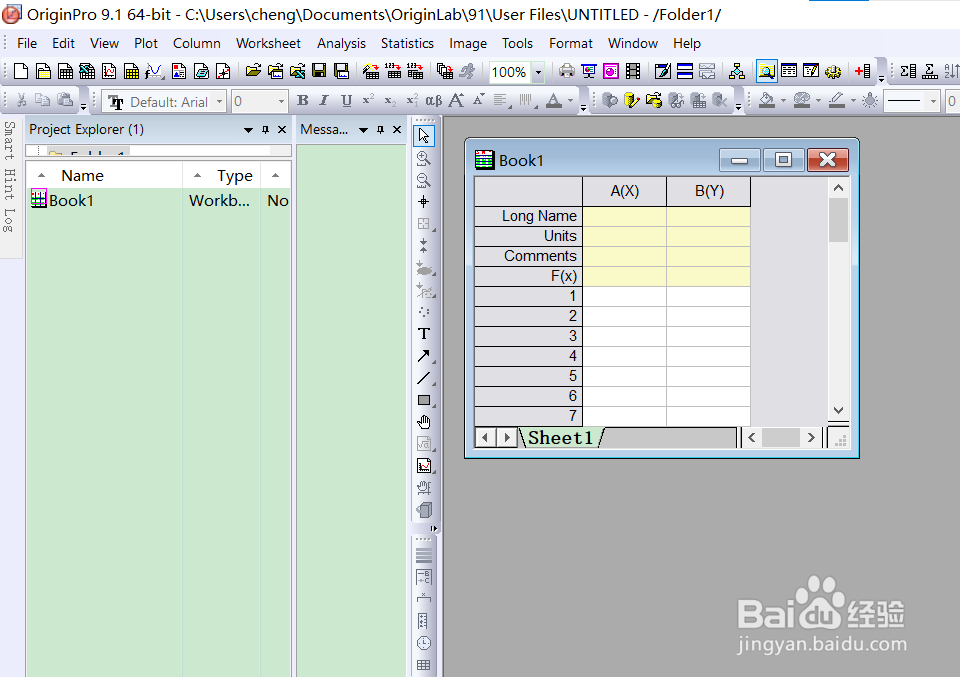Toggle Bold text formatting
Screen dimensions: 960x677
click(x=302, y=100)
